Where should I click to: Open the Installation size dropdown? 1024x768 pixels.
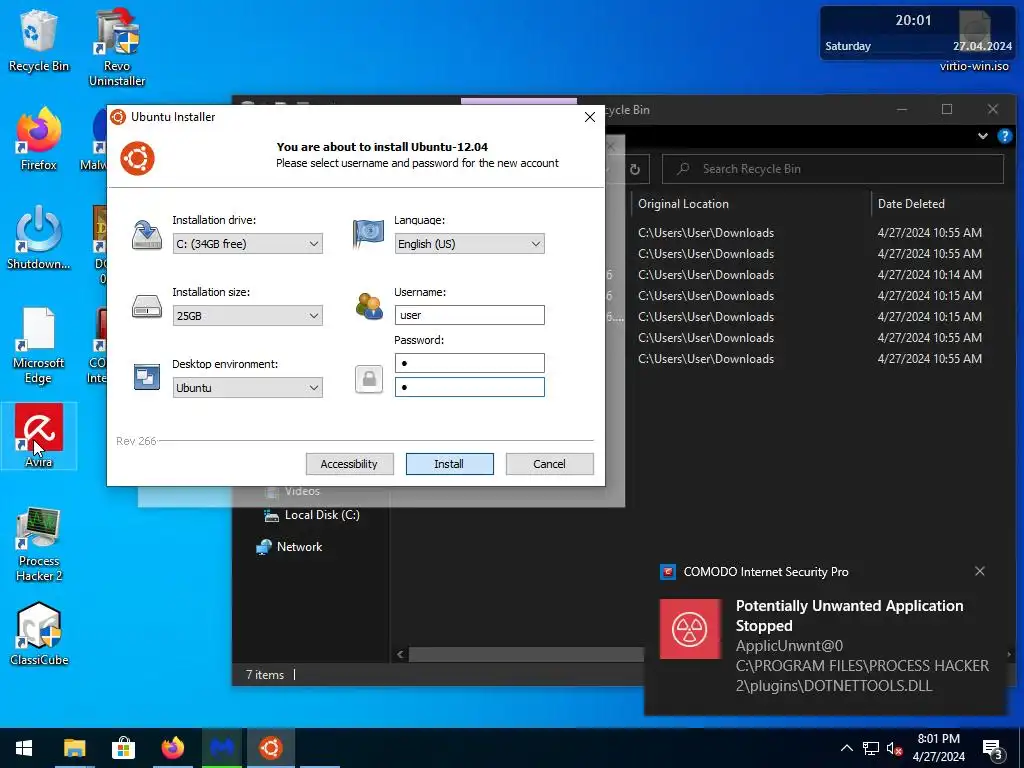(248, 315)
